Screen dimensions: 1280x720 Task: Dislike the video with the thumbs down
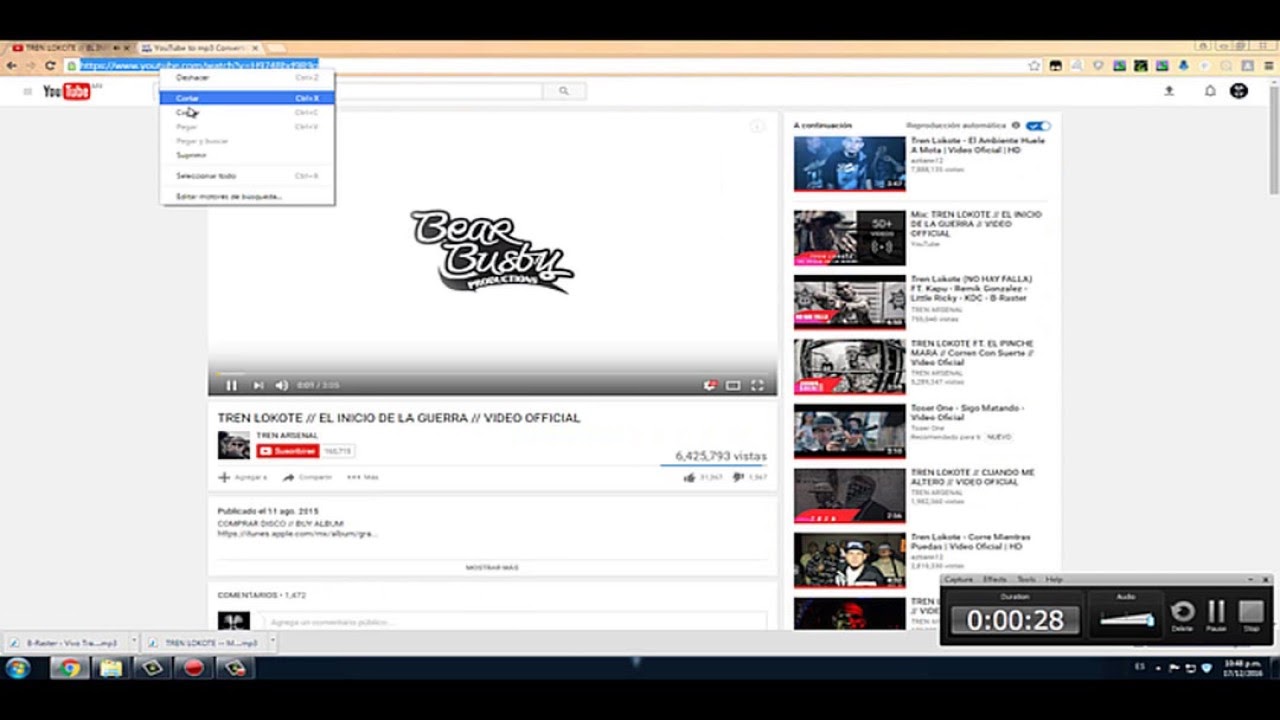[x=738, y=478]
